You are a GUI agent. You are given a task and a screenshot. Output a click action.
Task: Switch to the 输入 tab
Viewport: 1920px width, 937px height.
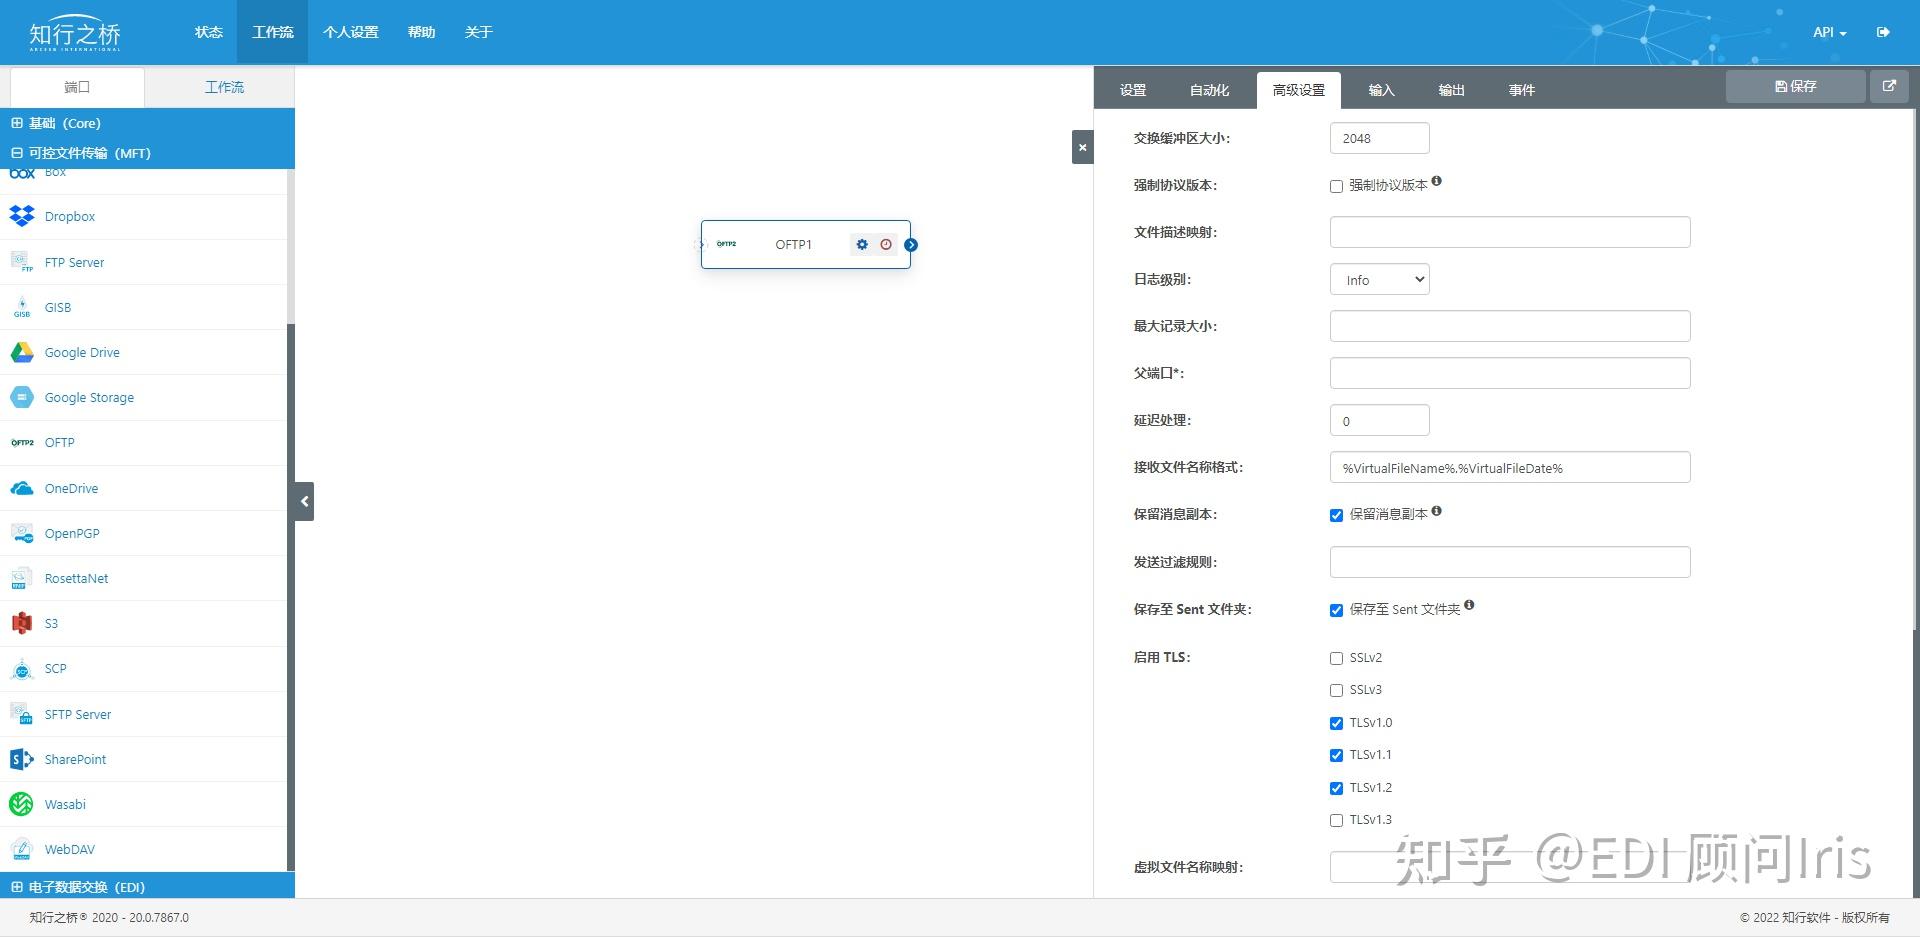coord(1381,89)
